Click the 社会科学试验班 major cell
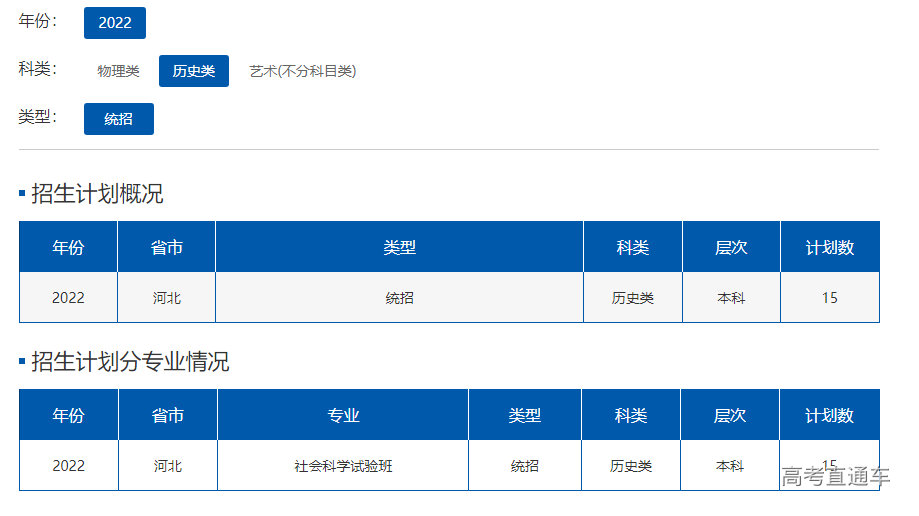Viewport: 919px width, 516px height. [343, 466]
